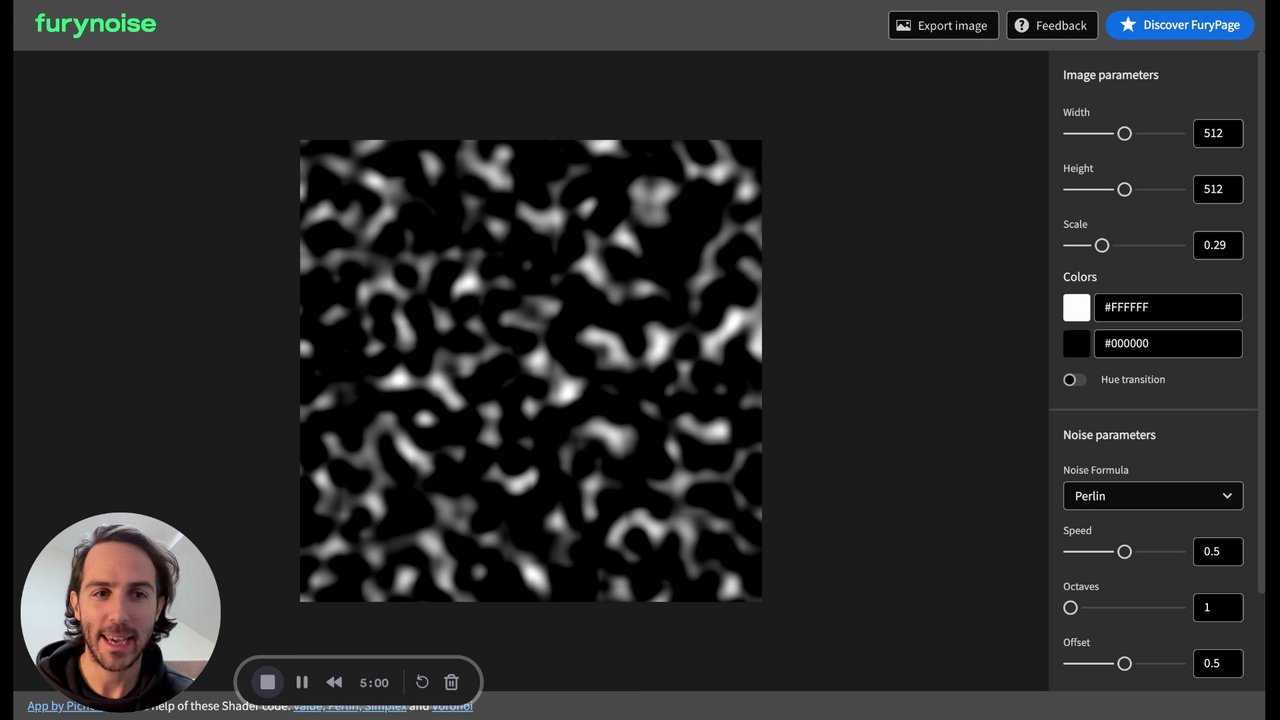Click the webcam video bubble
The width and height of the screenshot is (1280, 720).
(x=121, y=612)
